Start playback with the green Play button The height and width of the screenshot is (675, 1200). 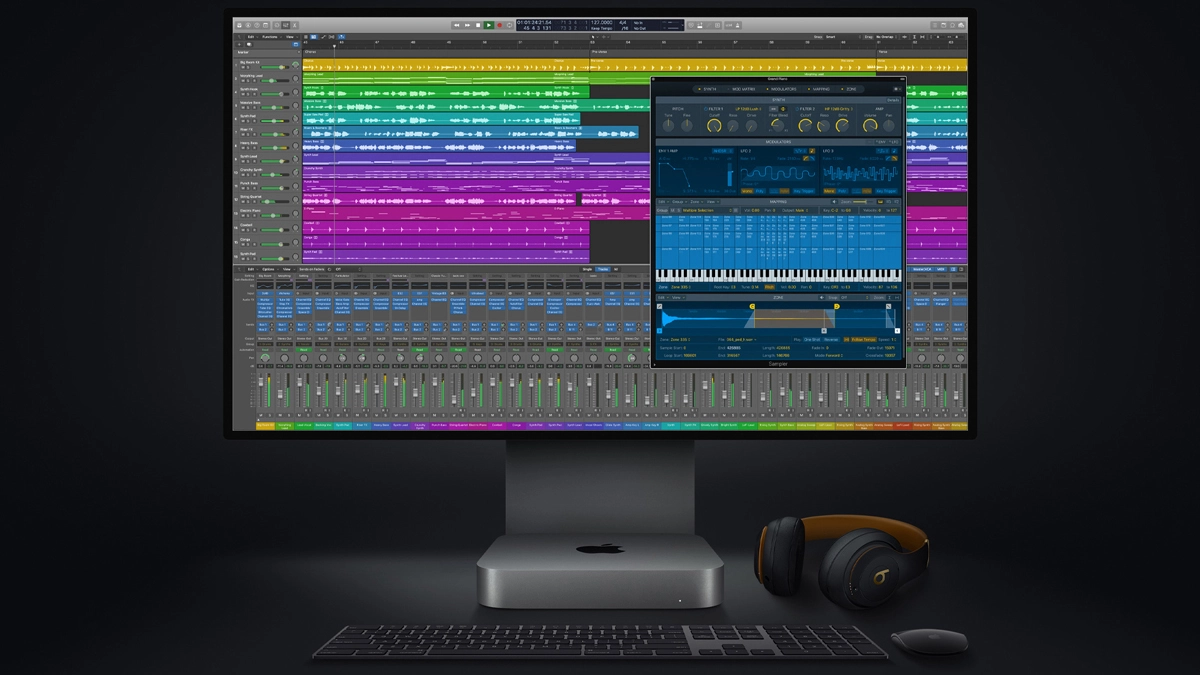pos(489,25)
